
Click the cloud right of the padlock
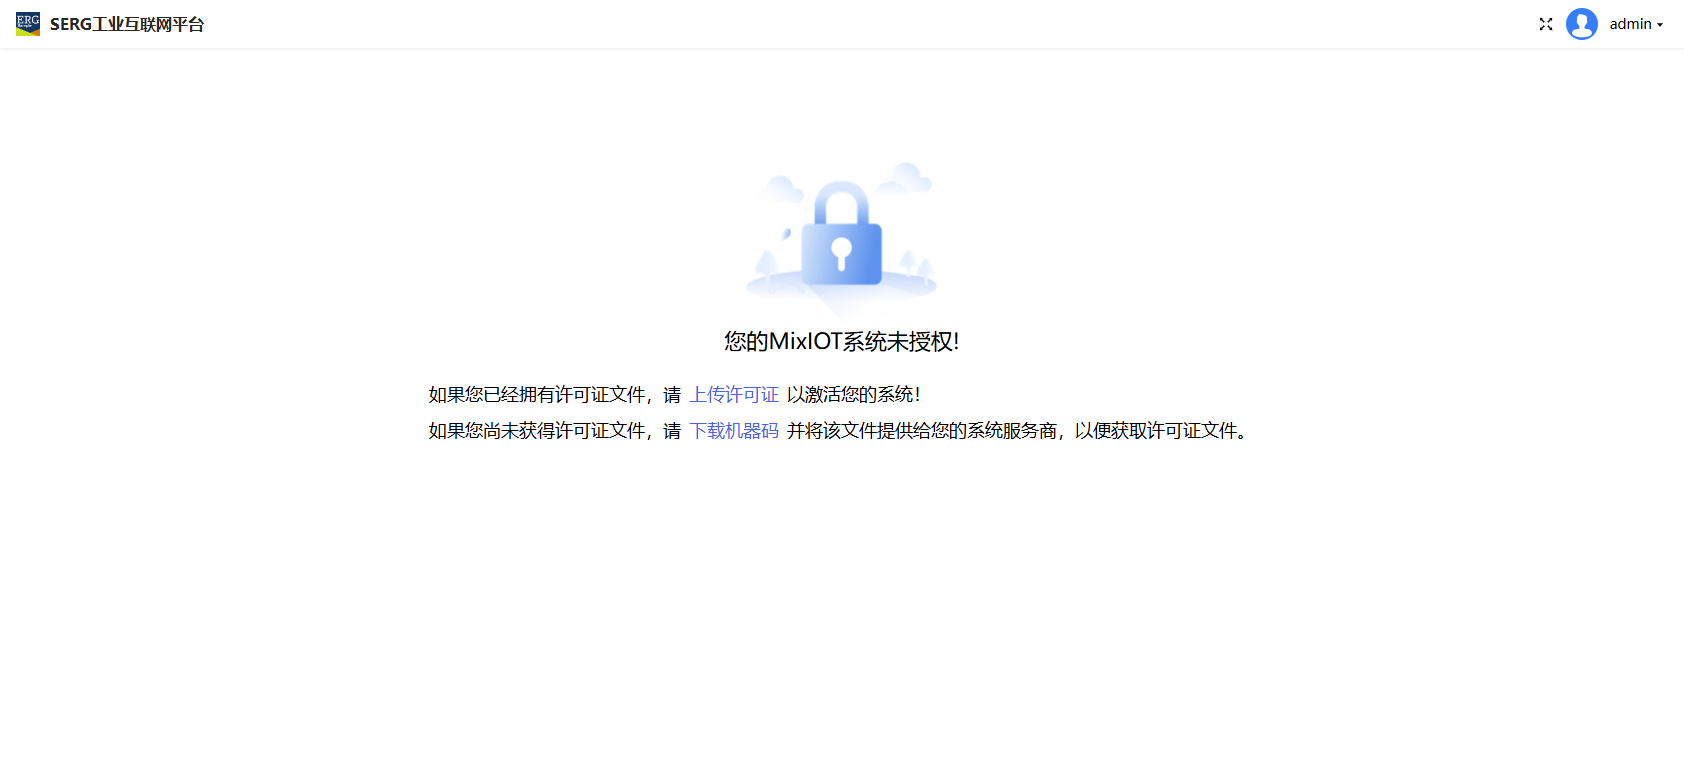[x=905, y=177]
